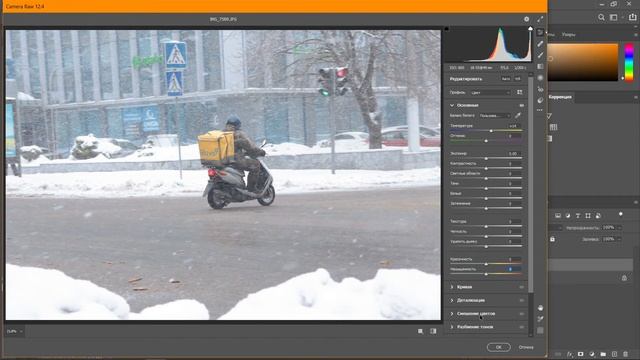Toggle Camera Raw full screen mode
Image resolution: width=640 pixels, height=360 pixels.
[540, 19]
